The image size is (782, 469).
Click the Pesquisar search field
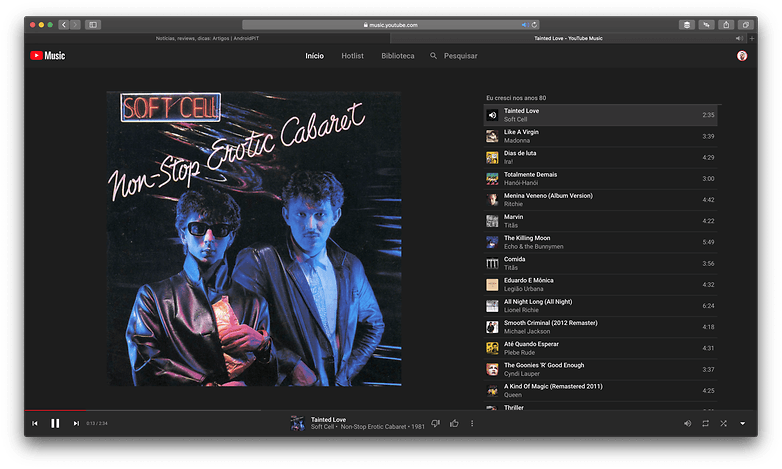pos(460,56)
